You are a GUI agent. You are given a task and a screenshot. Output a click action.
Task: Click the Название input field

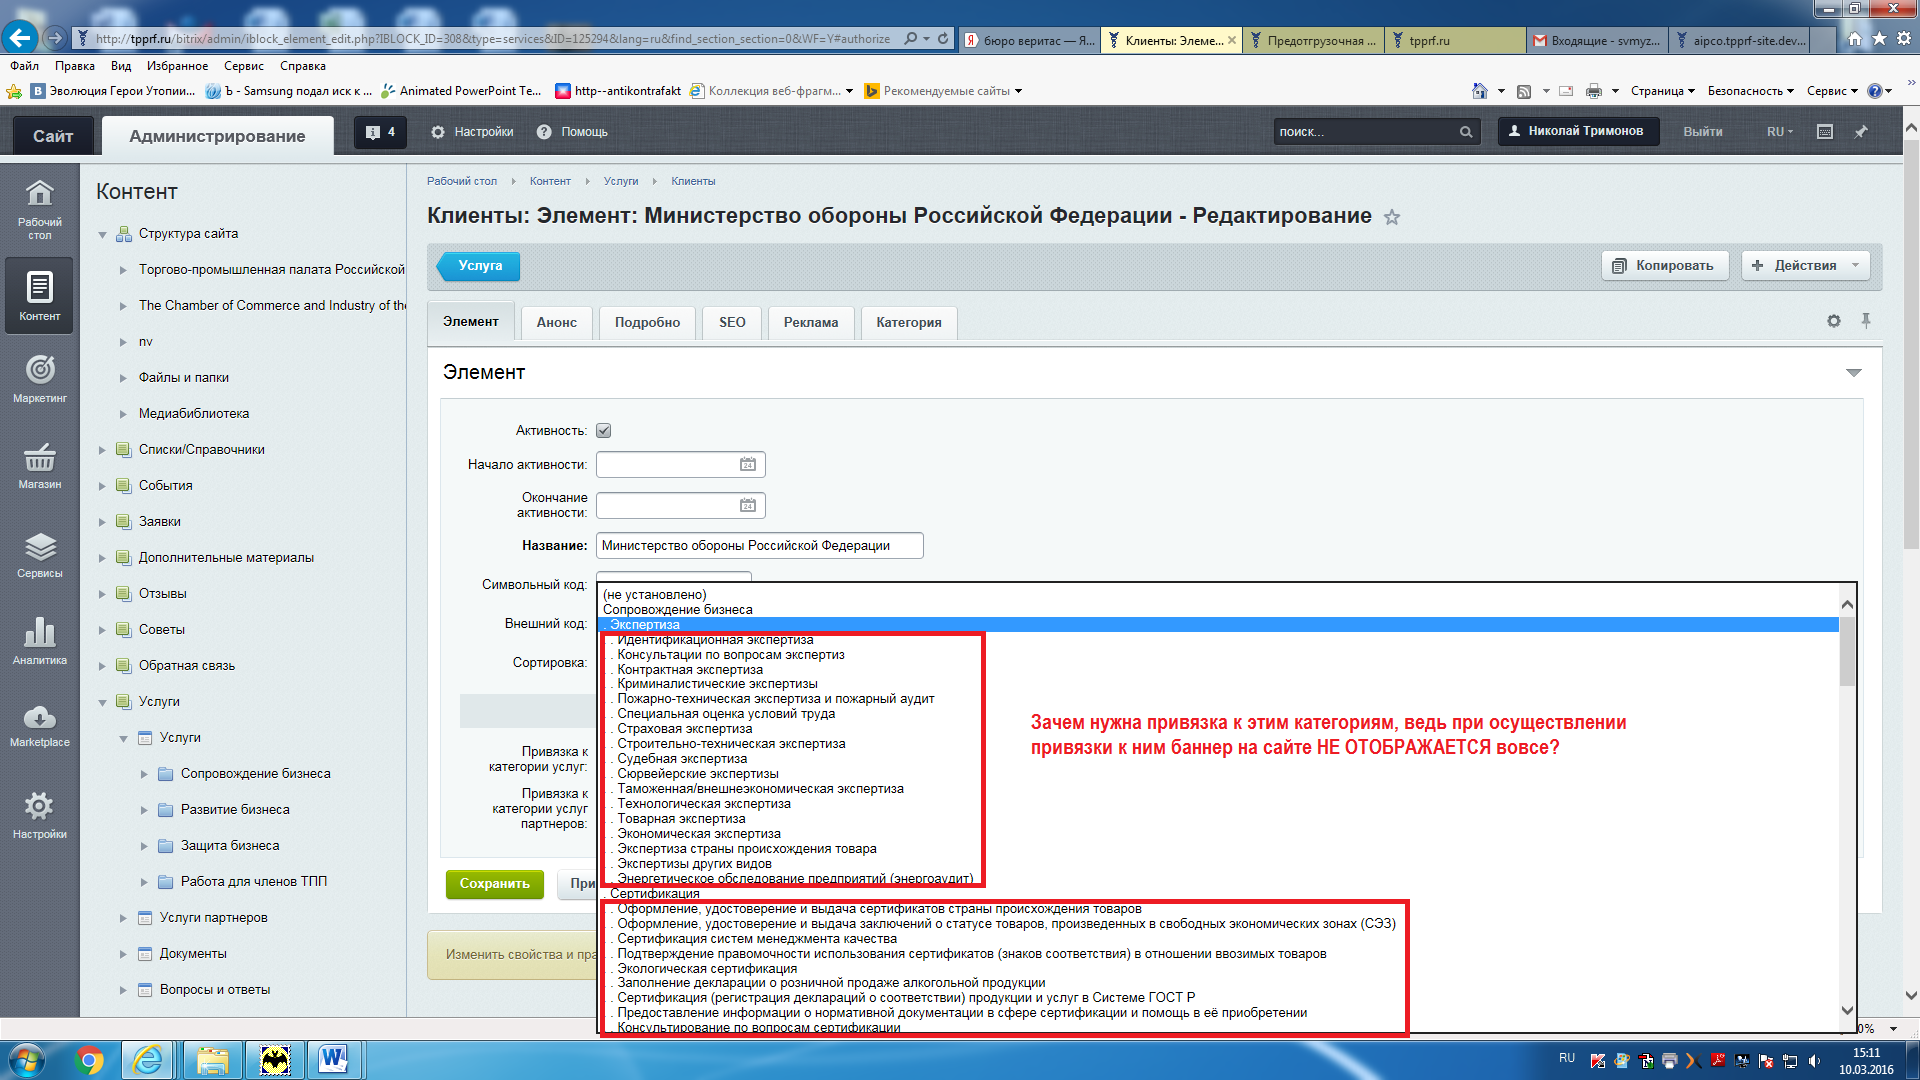pyautogui.click(x=760, y=546)
